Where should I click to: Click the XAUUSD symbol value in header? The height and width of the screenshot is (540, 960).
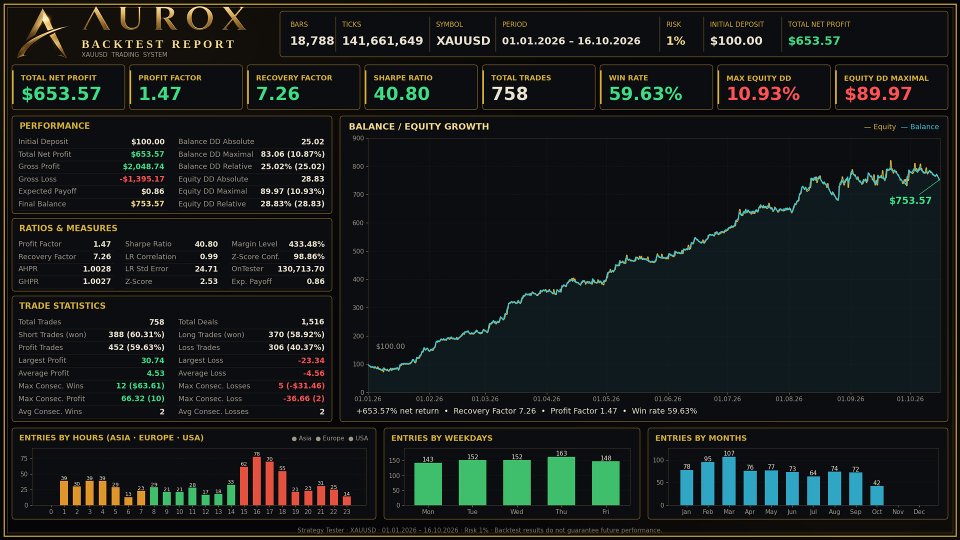(x=463, y=41)
